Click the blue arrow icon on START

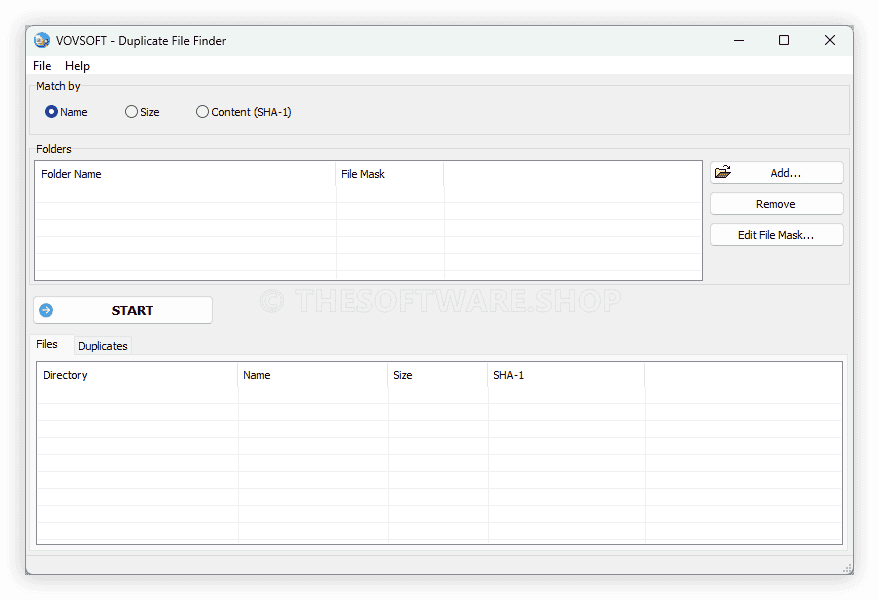pyautogui.click(x=47, y=310)
